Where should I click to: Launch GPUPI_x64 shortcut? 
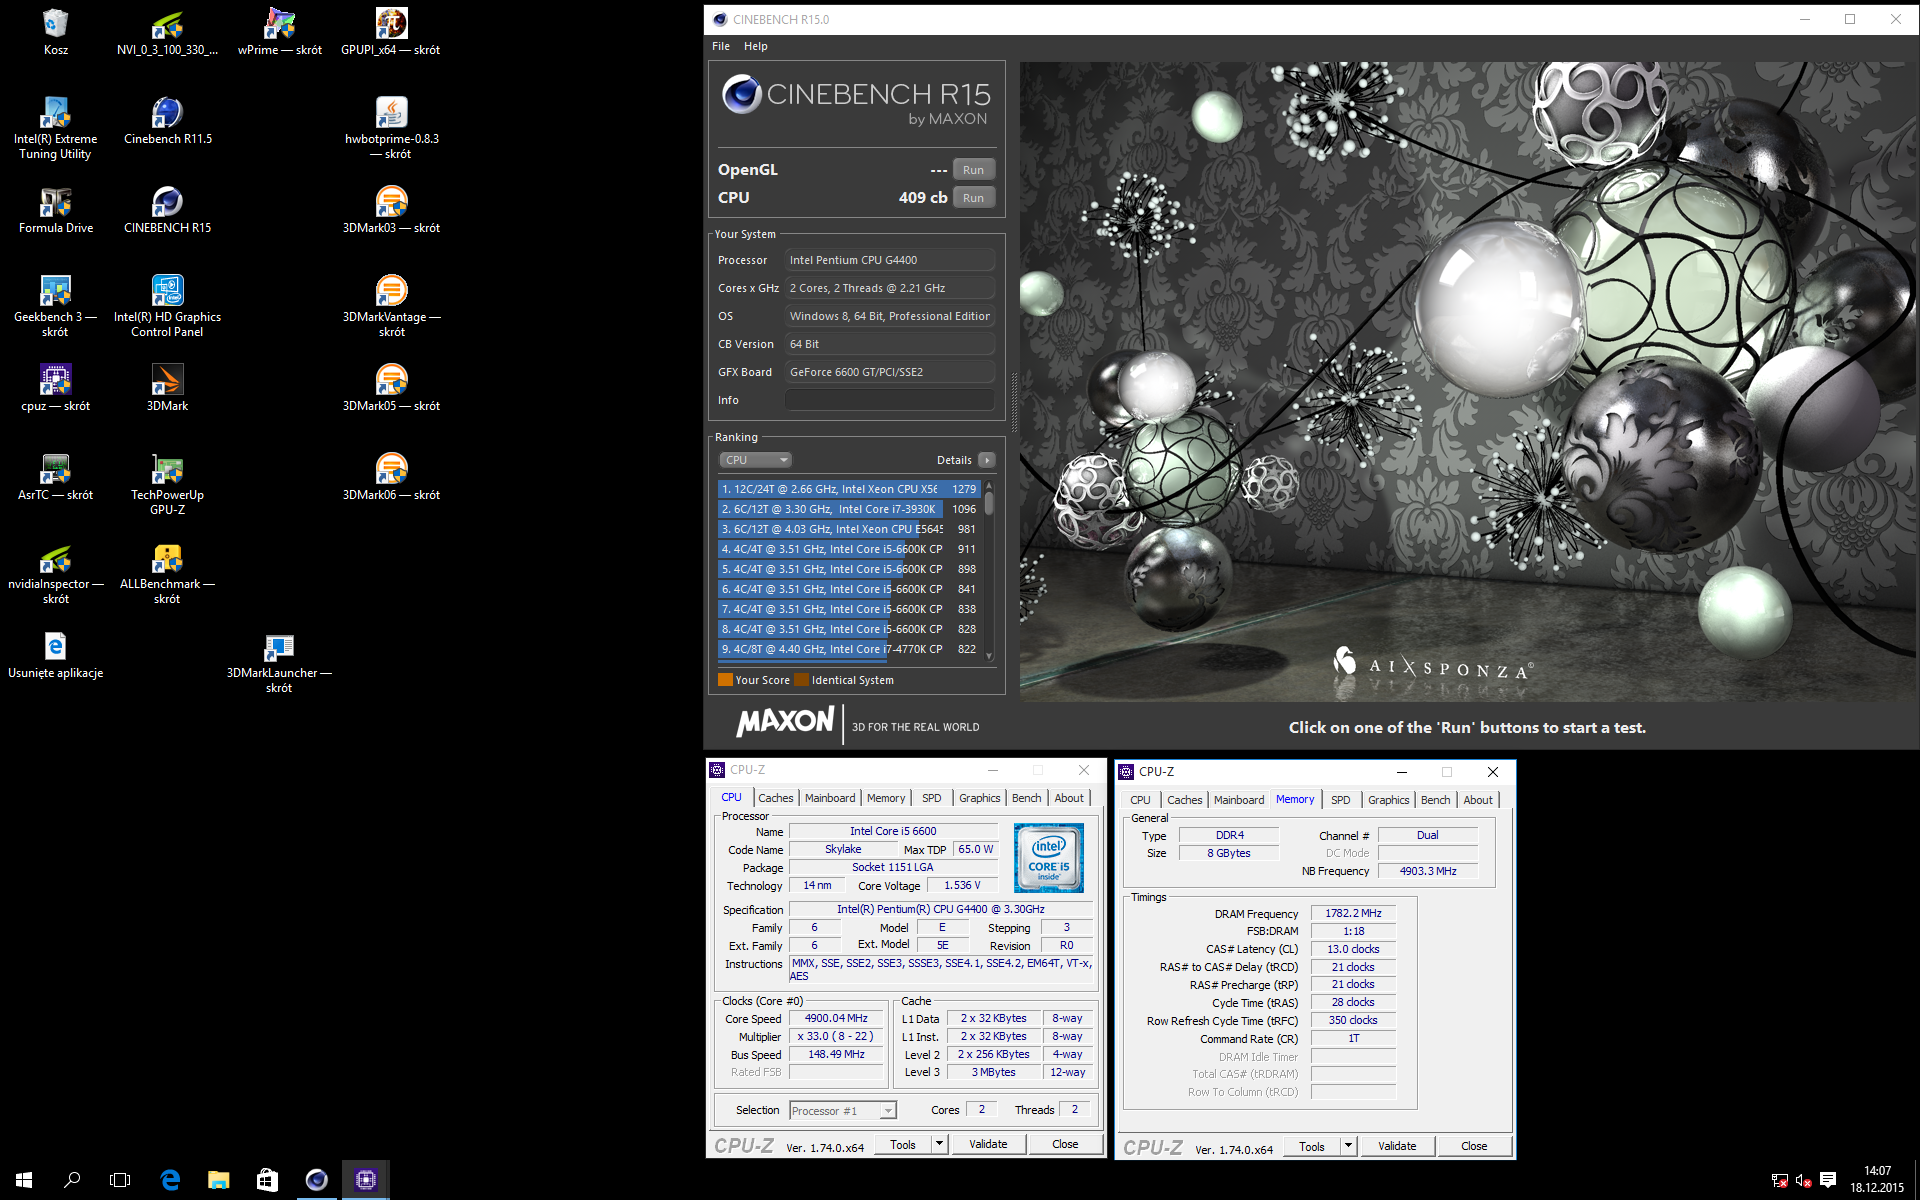tap(391, 30)
